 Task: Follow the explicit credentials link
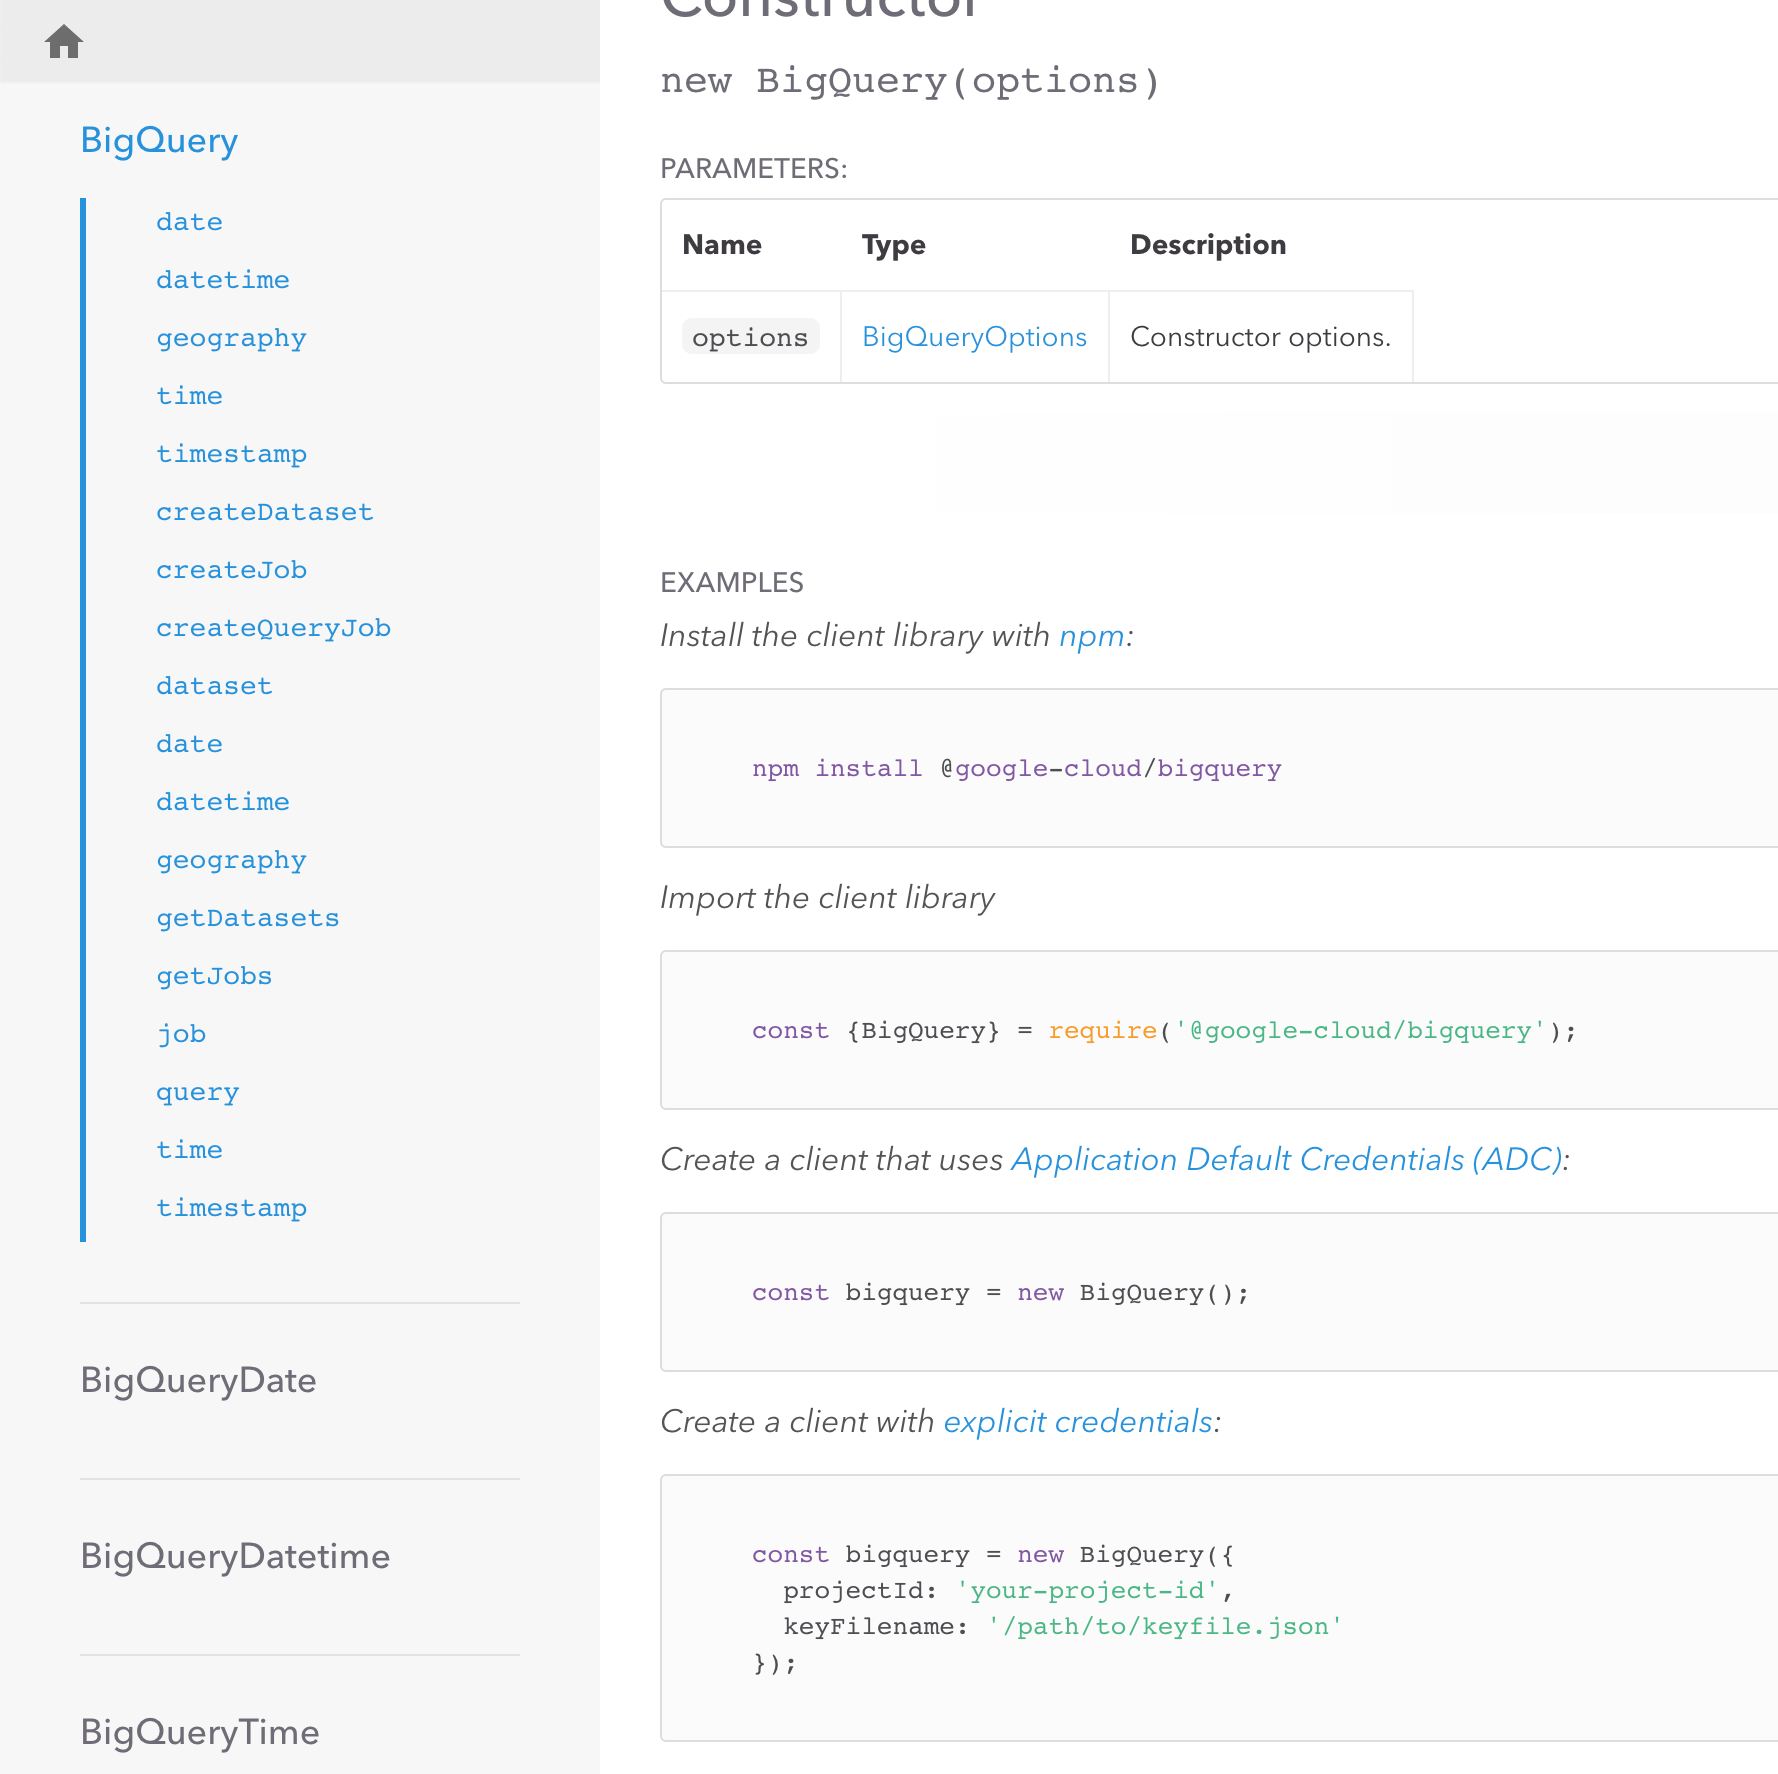[1078, 1422]
